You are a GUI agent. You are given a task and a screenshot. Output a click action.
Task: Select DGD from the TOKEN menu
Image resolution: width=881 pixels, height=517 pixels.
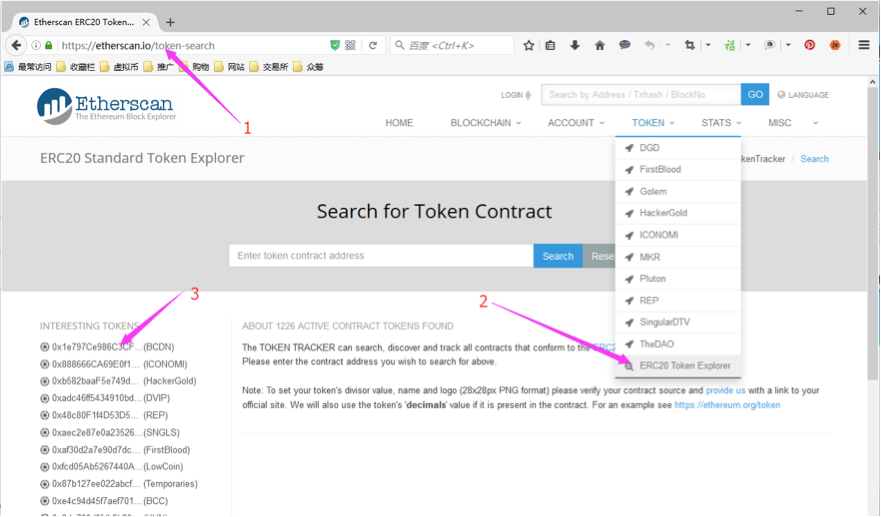[678, 148]
